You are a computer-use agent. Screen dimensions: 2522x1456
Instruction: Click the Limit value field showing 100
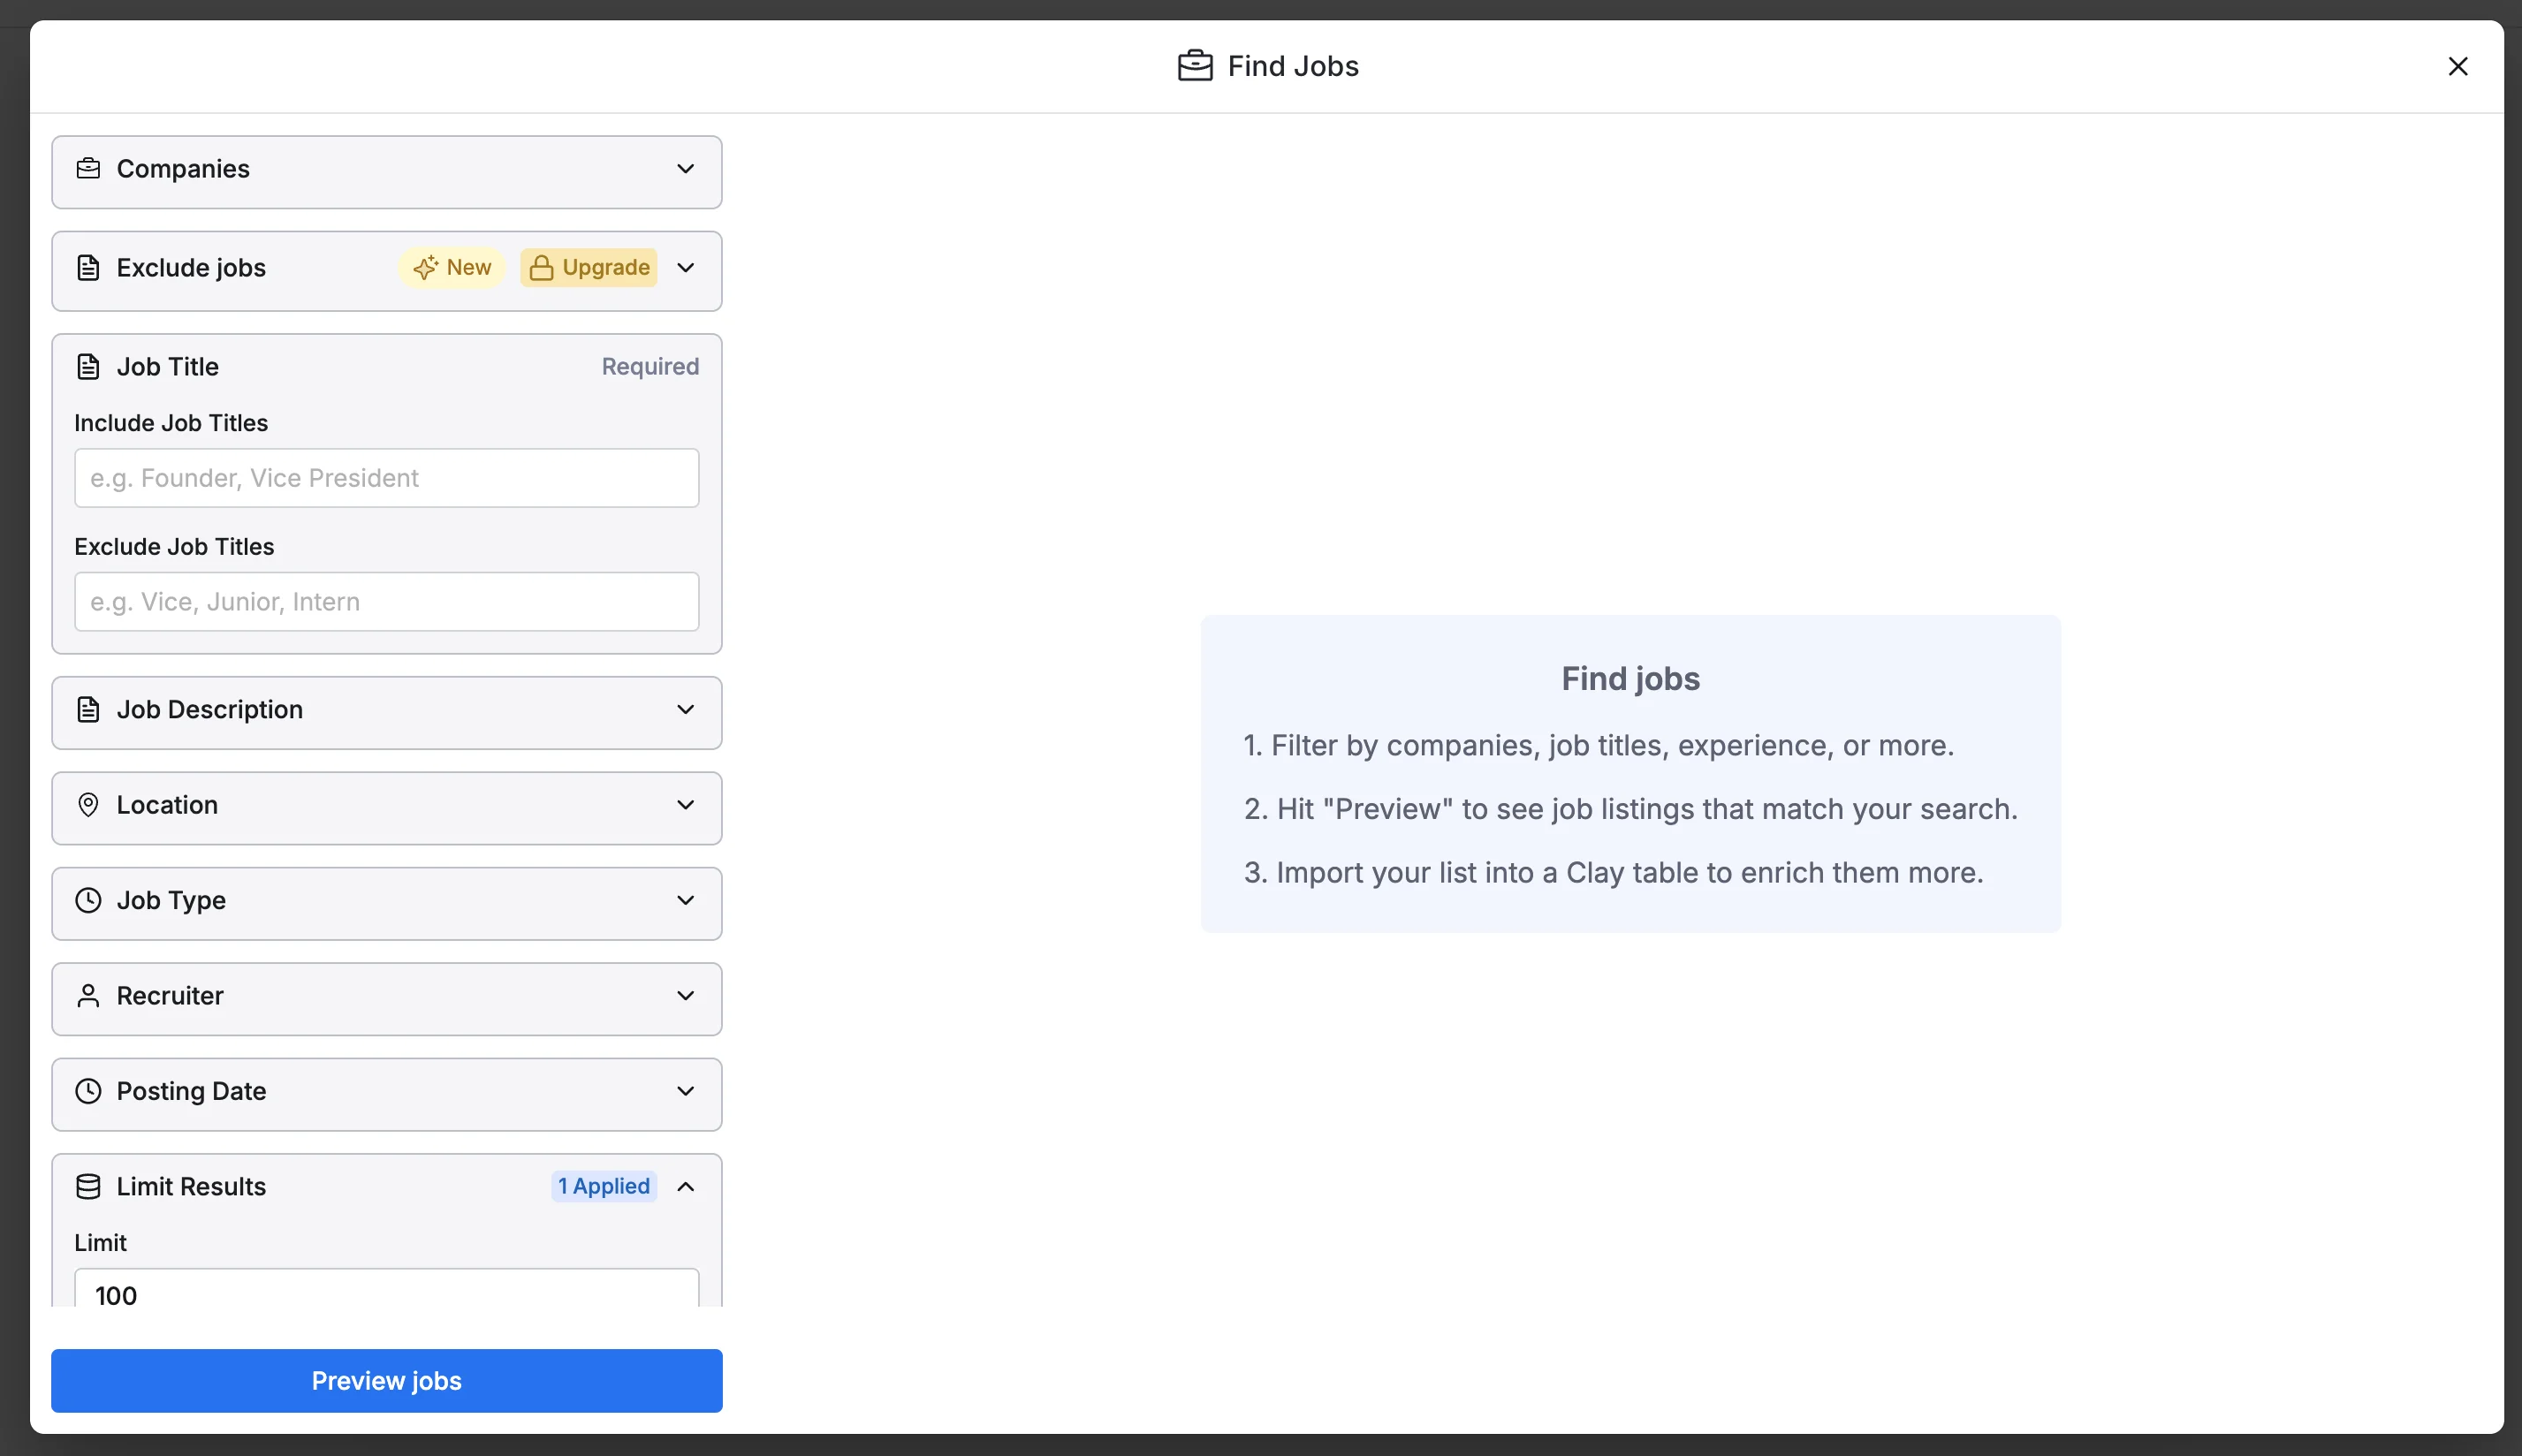click(x=386, y=1293)
